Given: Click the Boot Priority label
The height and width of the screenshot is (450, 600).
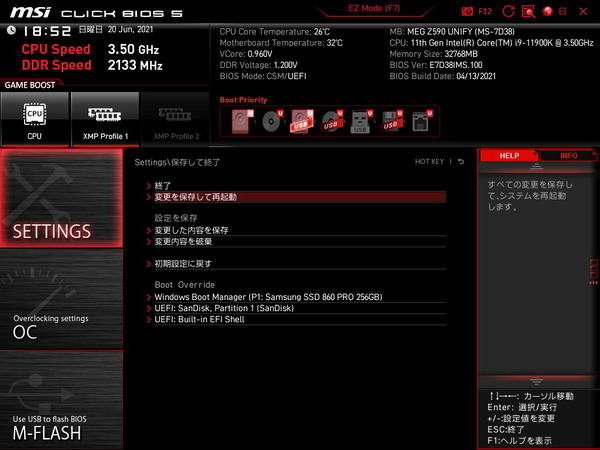Looking at the screenshot, I should (243, 99).
